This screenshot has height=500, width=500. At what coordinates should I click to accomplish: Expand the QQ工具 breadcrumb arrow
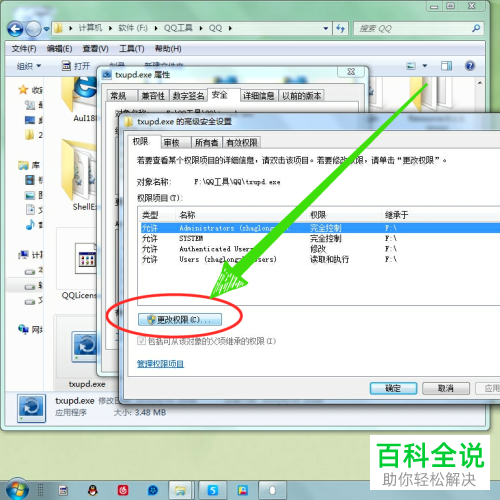pyautogui.click(x=201, y=28)
